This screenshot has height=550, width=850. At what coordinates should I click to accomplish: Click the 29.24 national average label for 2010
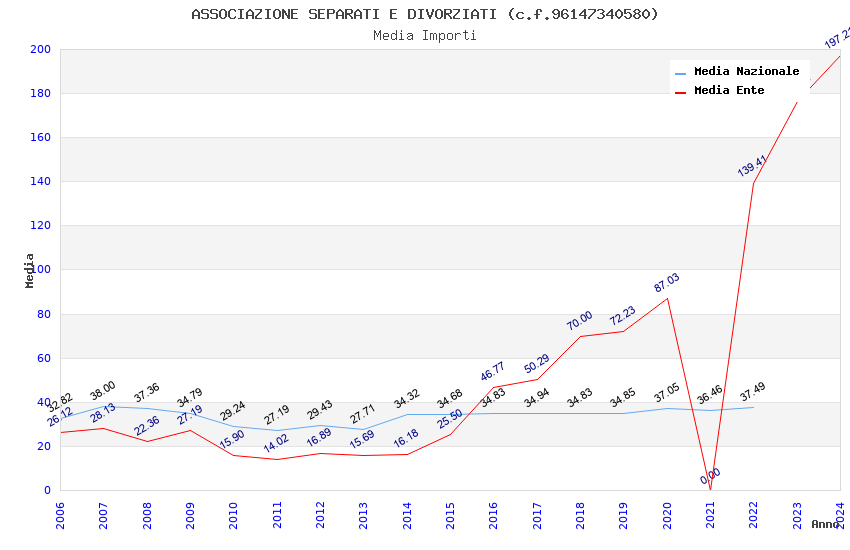click(233, 411)
